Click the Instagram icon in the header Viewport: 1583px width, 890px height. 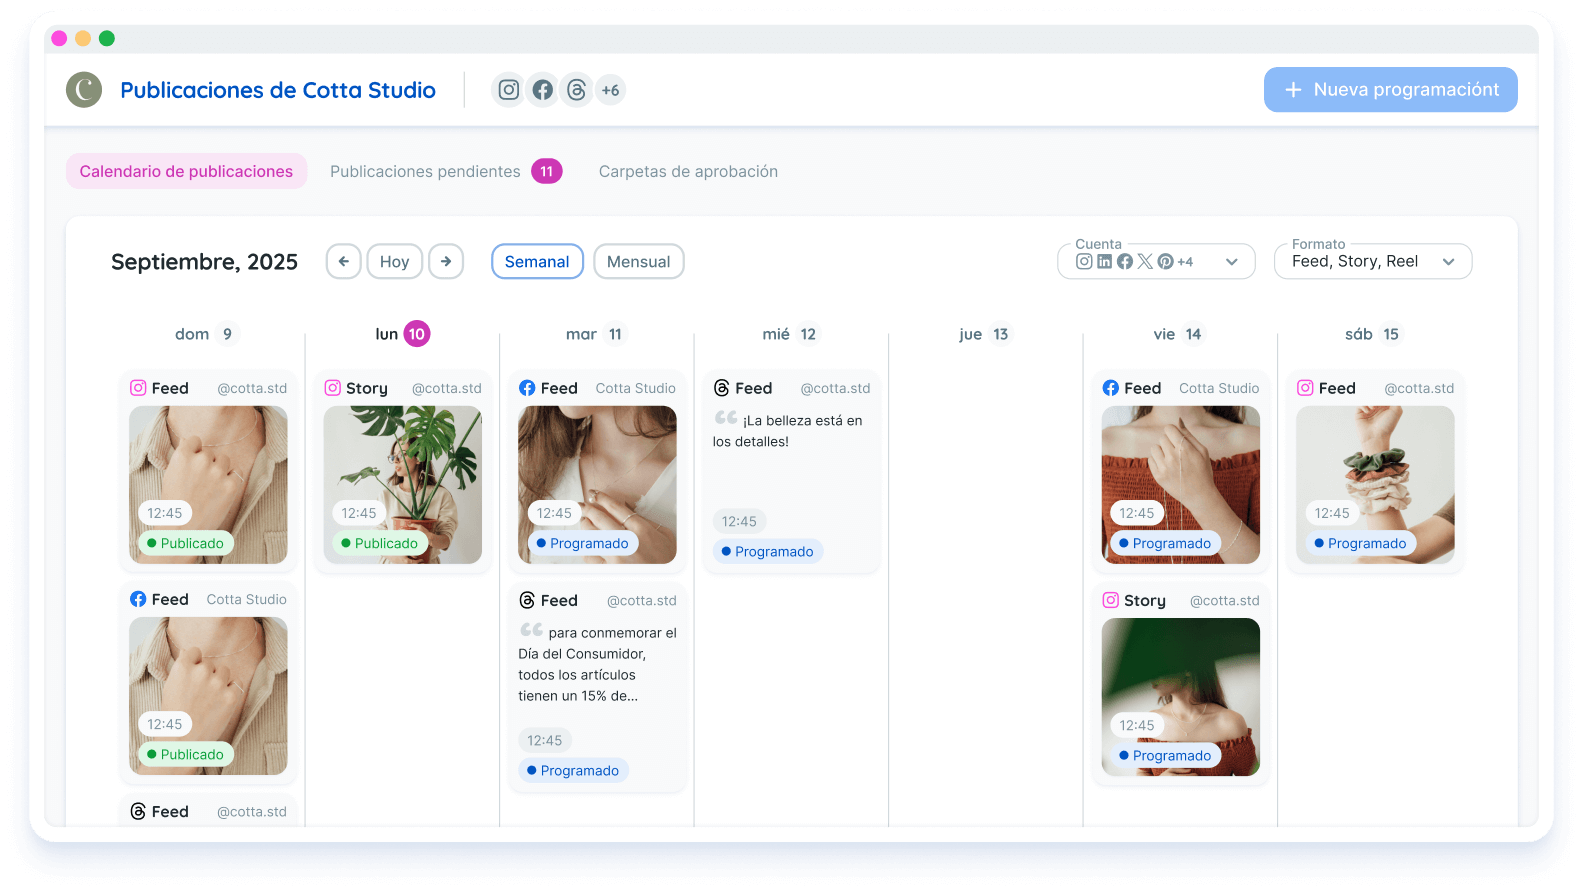point(508,90)
